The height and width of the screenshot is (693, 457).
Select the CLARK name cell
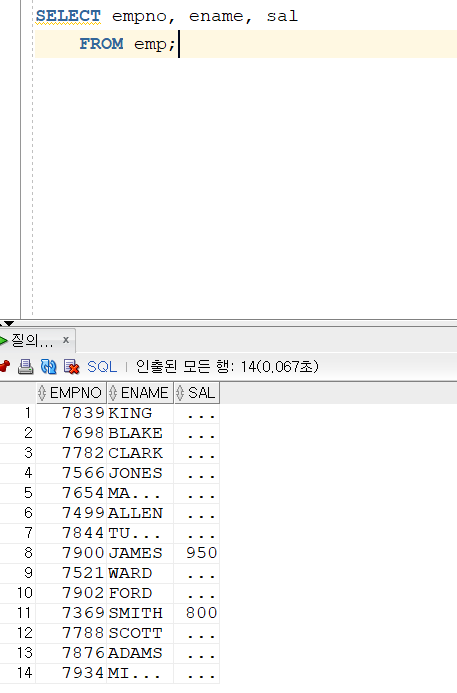pos(140,453)
